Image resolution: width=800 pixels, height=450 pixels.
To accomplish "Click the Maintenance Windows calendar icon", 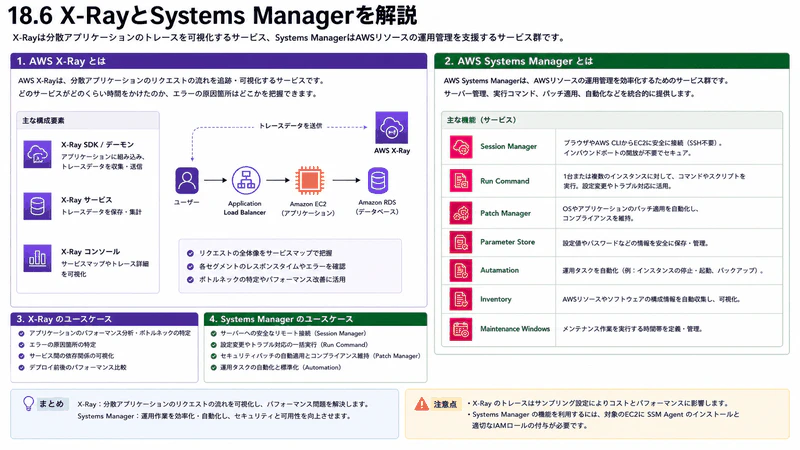I will (x=461, y=329).
